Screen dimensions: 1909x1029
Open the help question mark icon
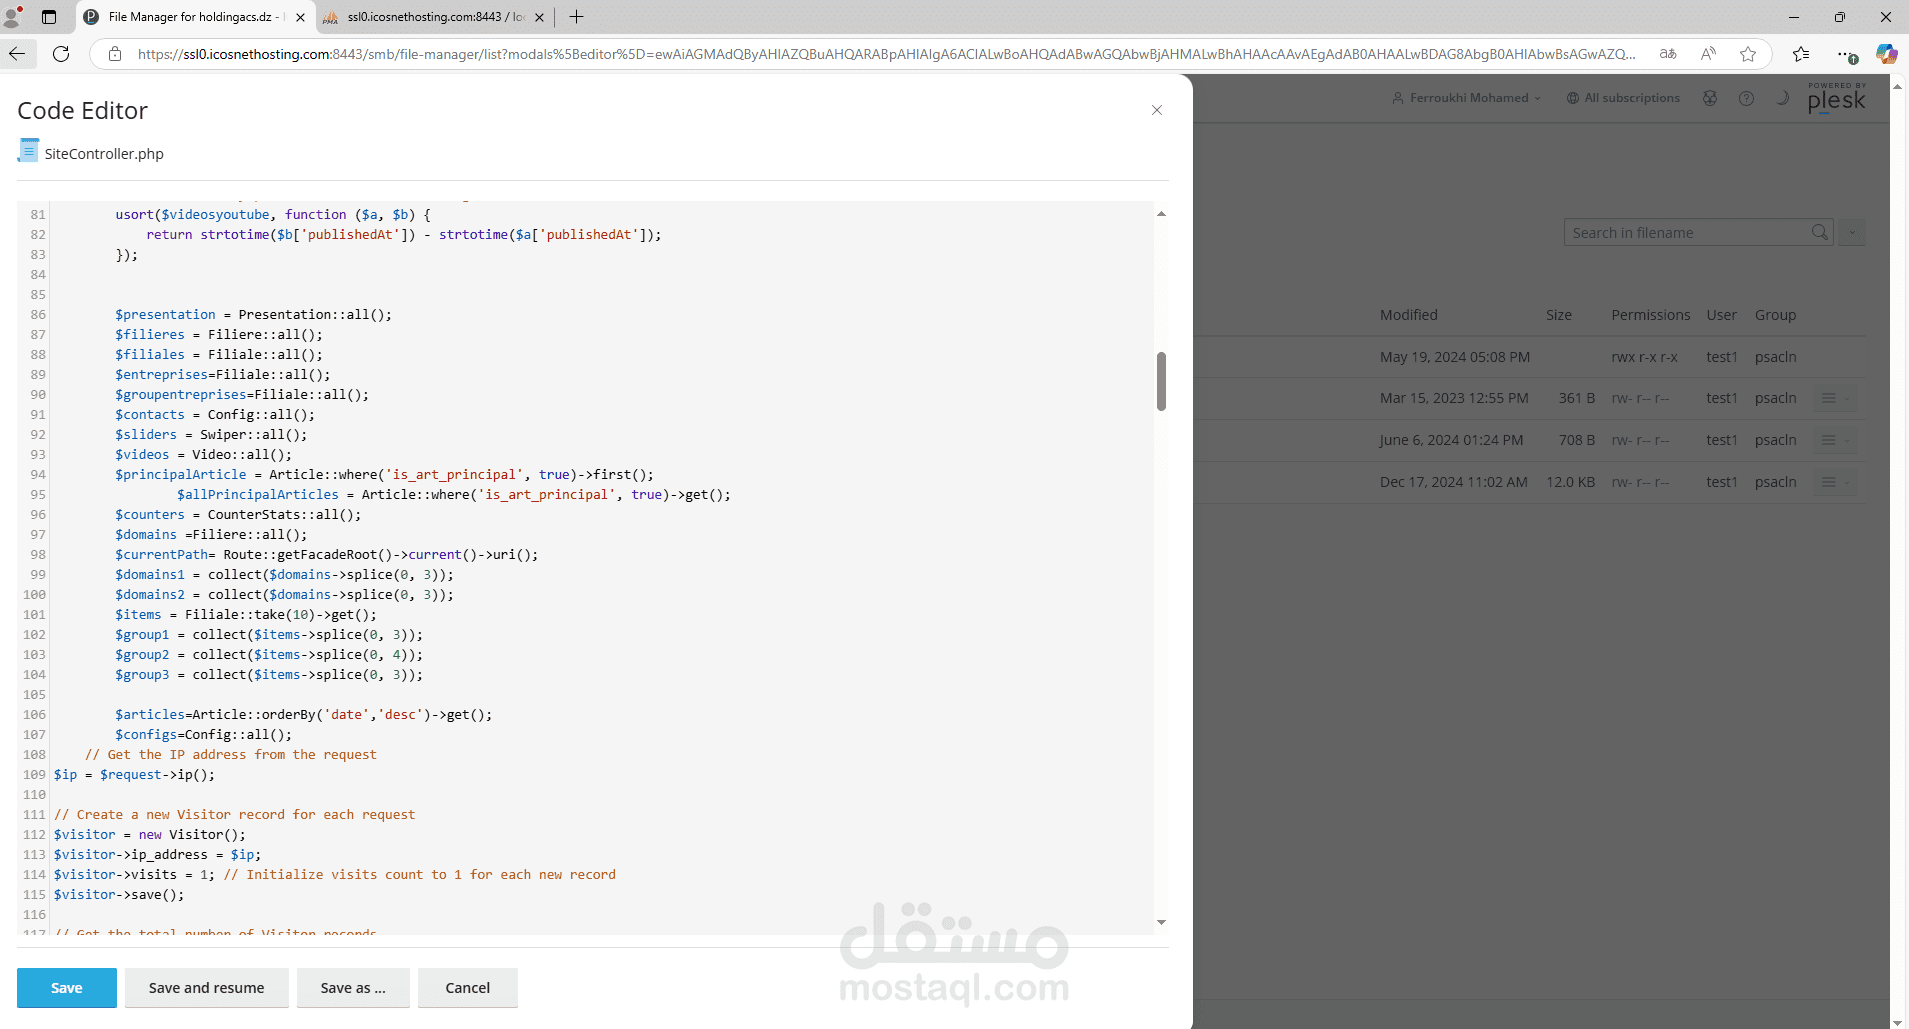pos(1746,98)
